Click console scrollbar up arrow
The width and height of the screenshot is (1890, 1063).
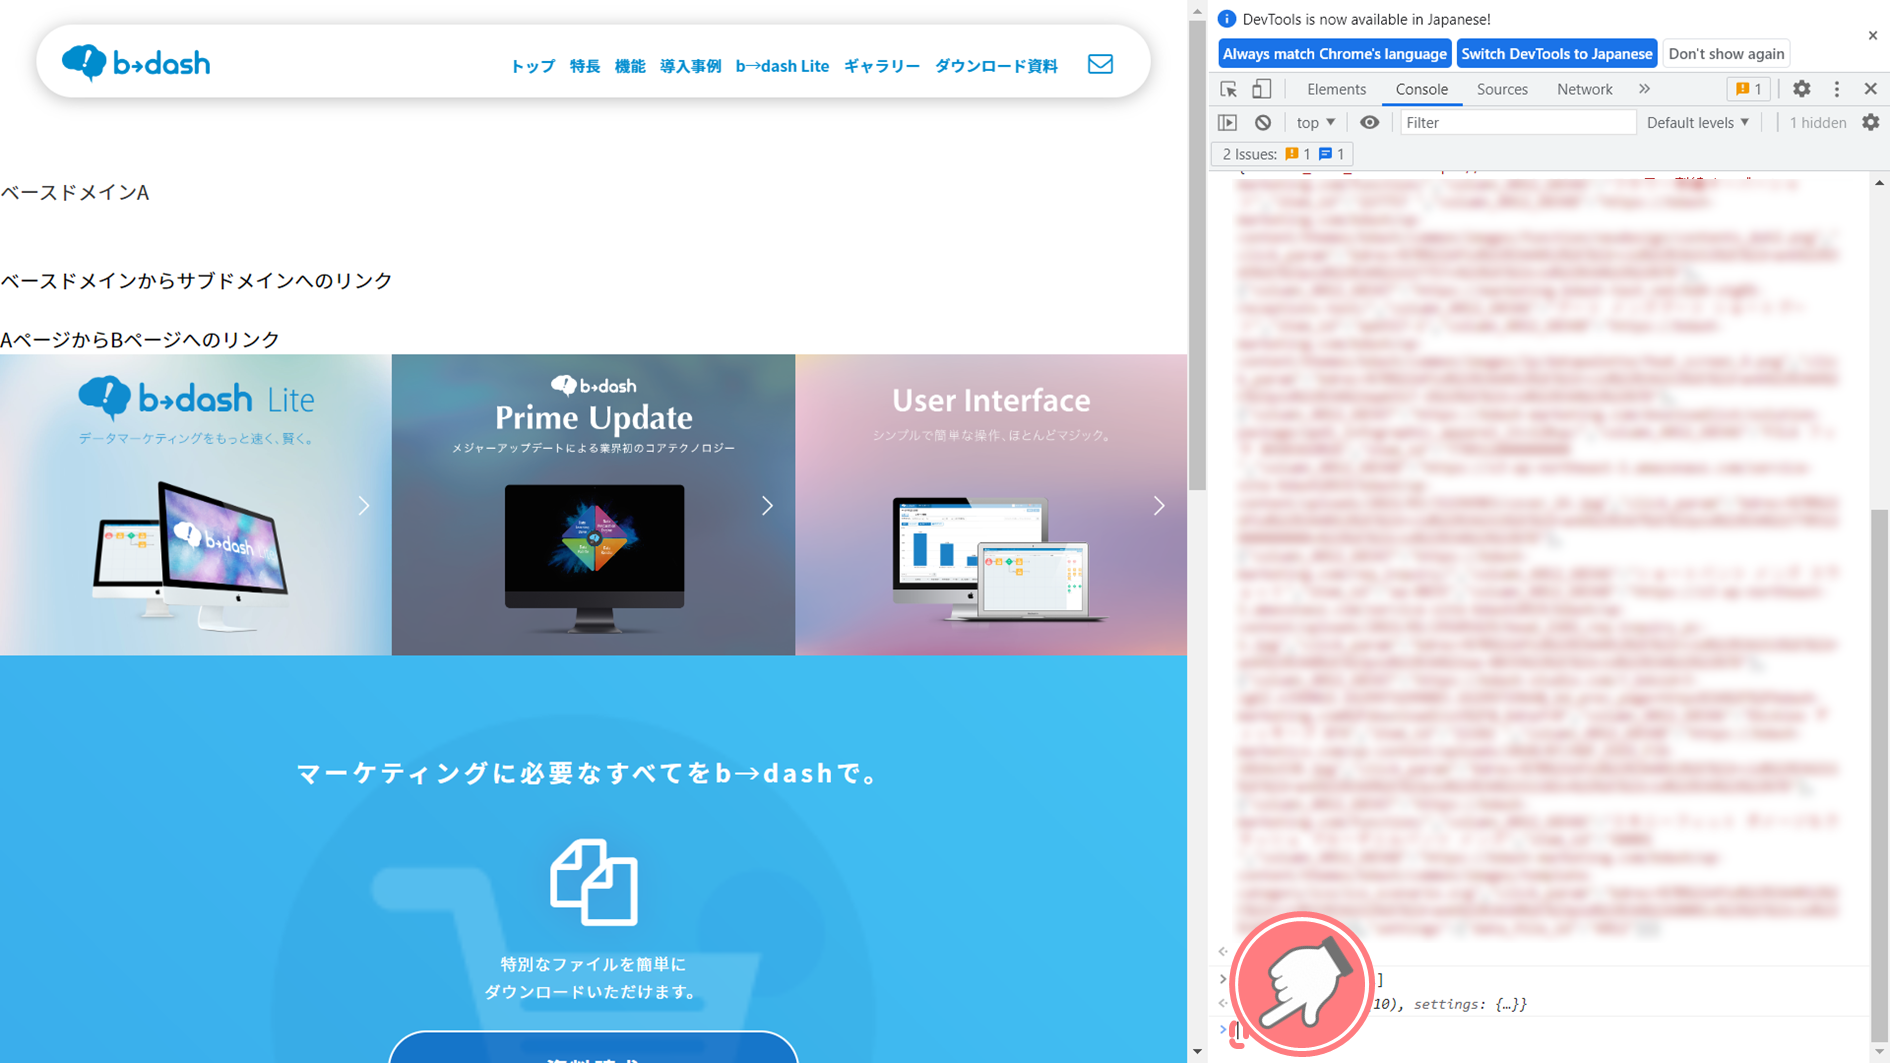[1880, 183]
